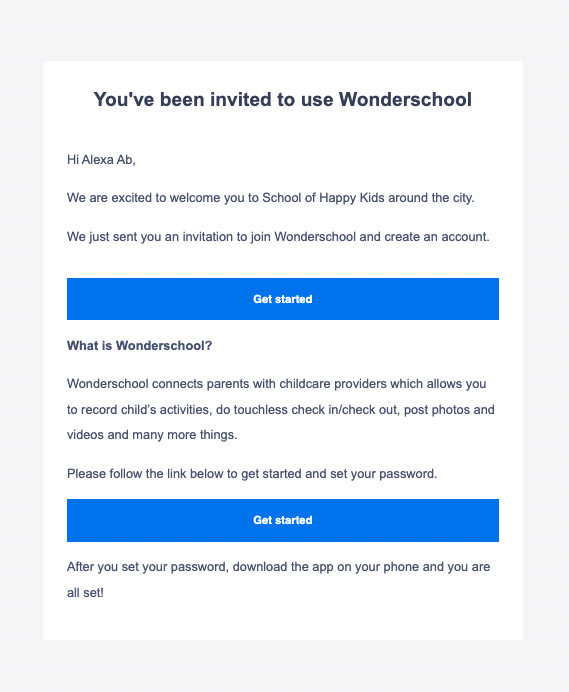Click the Get started button below the invitation text
This screenshot has height=692, width=569.
coord(283,299)
